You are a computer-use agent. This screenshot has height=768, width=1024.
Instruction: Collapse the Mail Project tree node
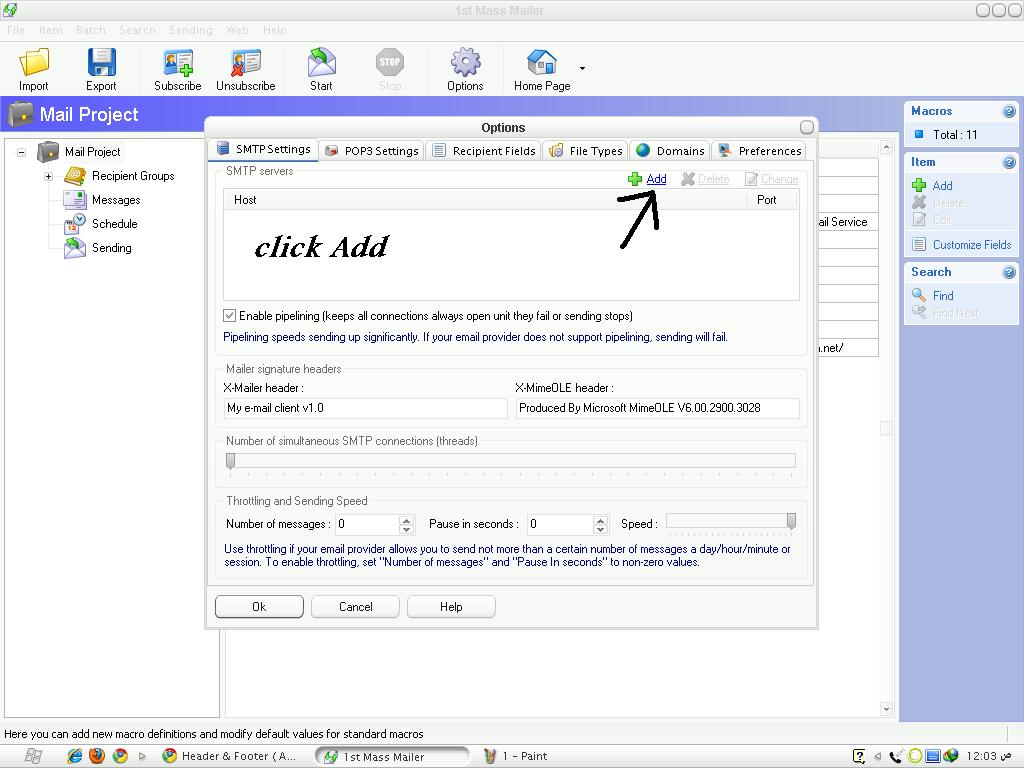[x=22, y=152]
